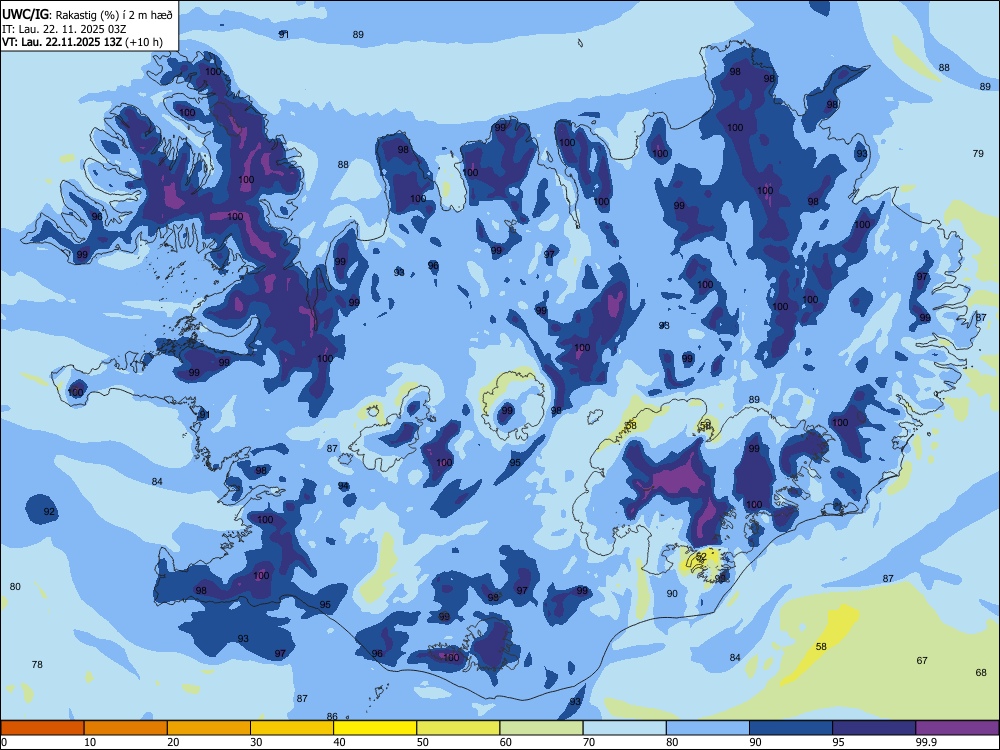Viewport: 1000px width, 750px height.
Task: Click the '10' legend tick label
Action: point(90,742)
